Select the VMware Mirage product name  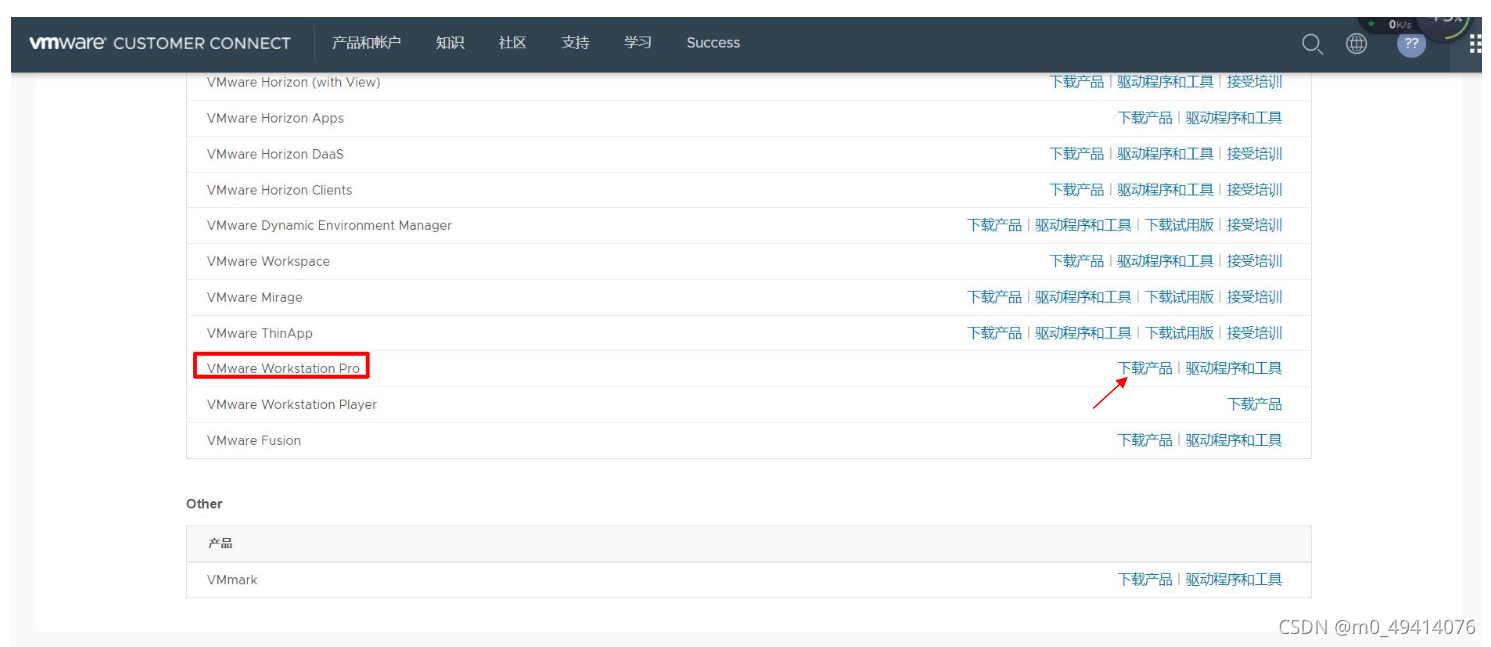[255, 297]
